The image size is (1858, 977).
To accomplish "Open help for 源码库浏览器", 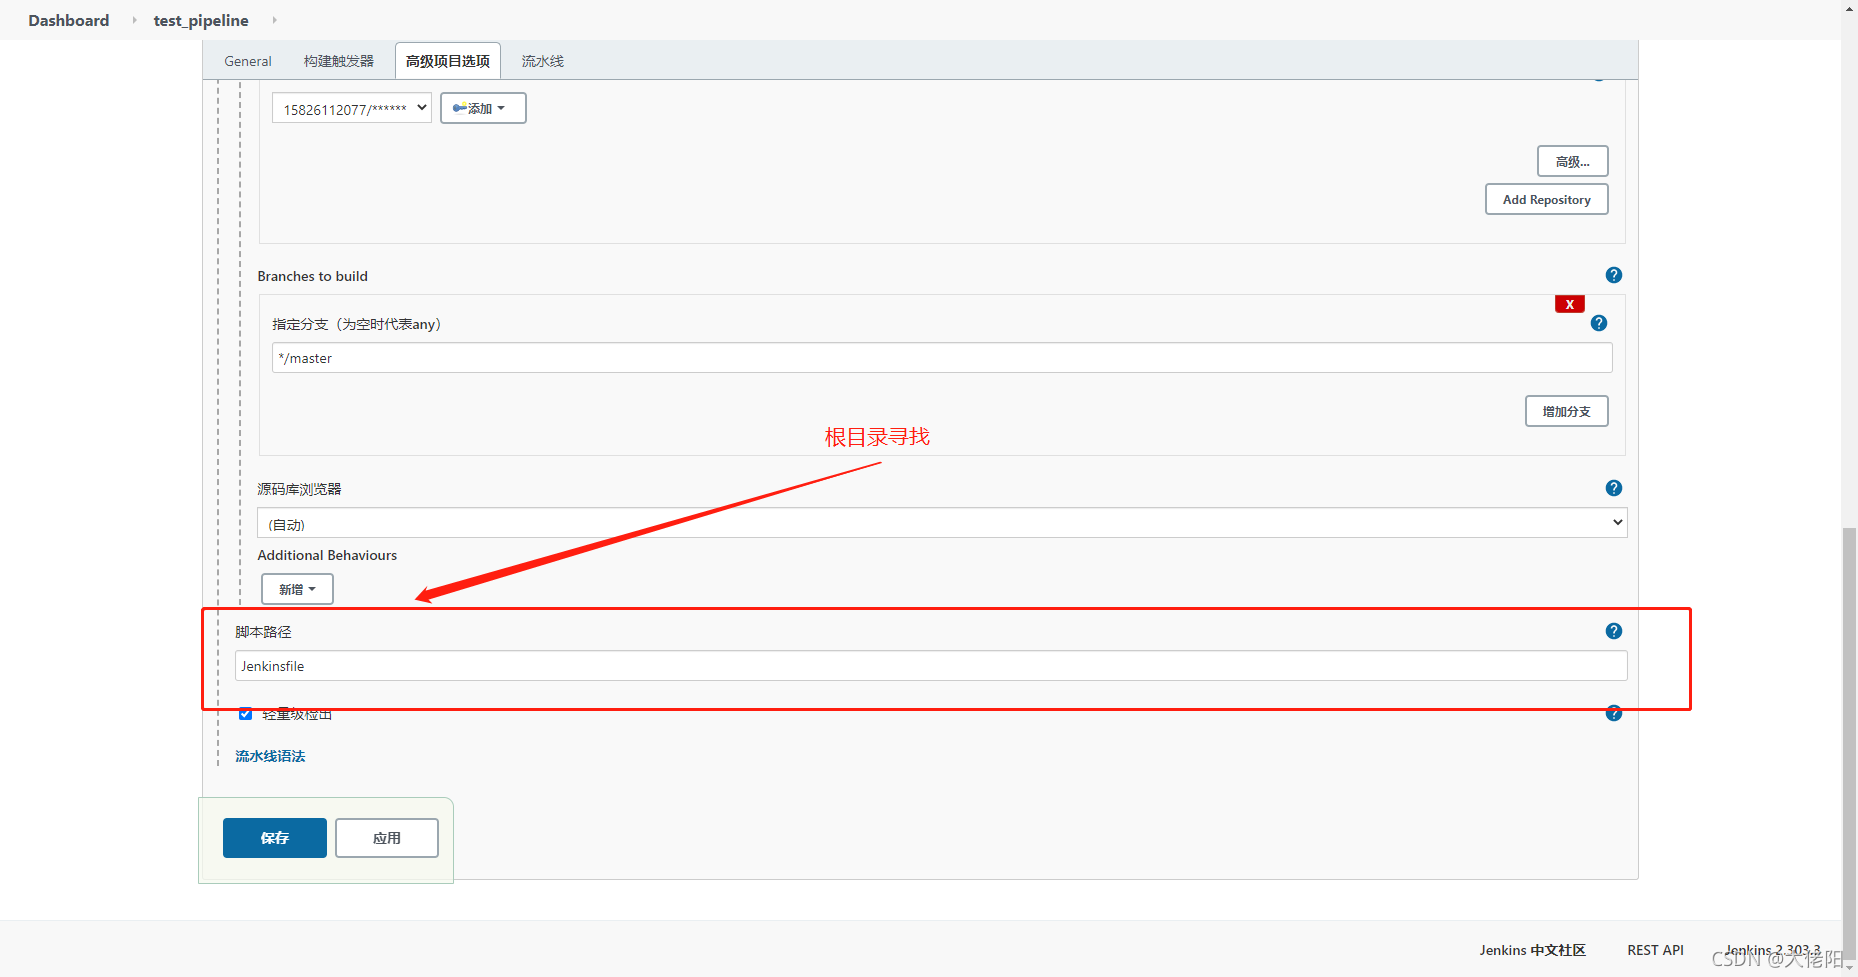I will 1613,488.
